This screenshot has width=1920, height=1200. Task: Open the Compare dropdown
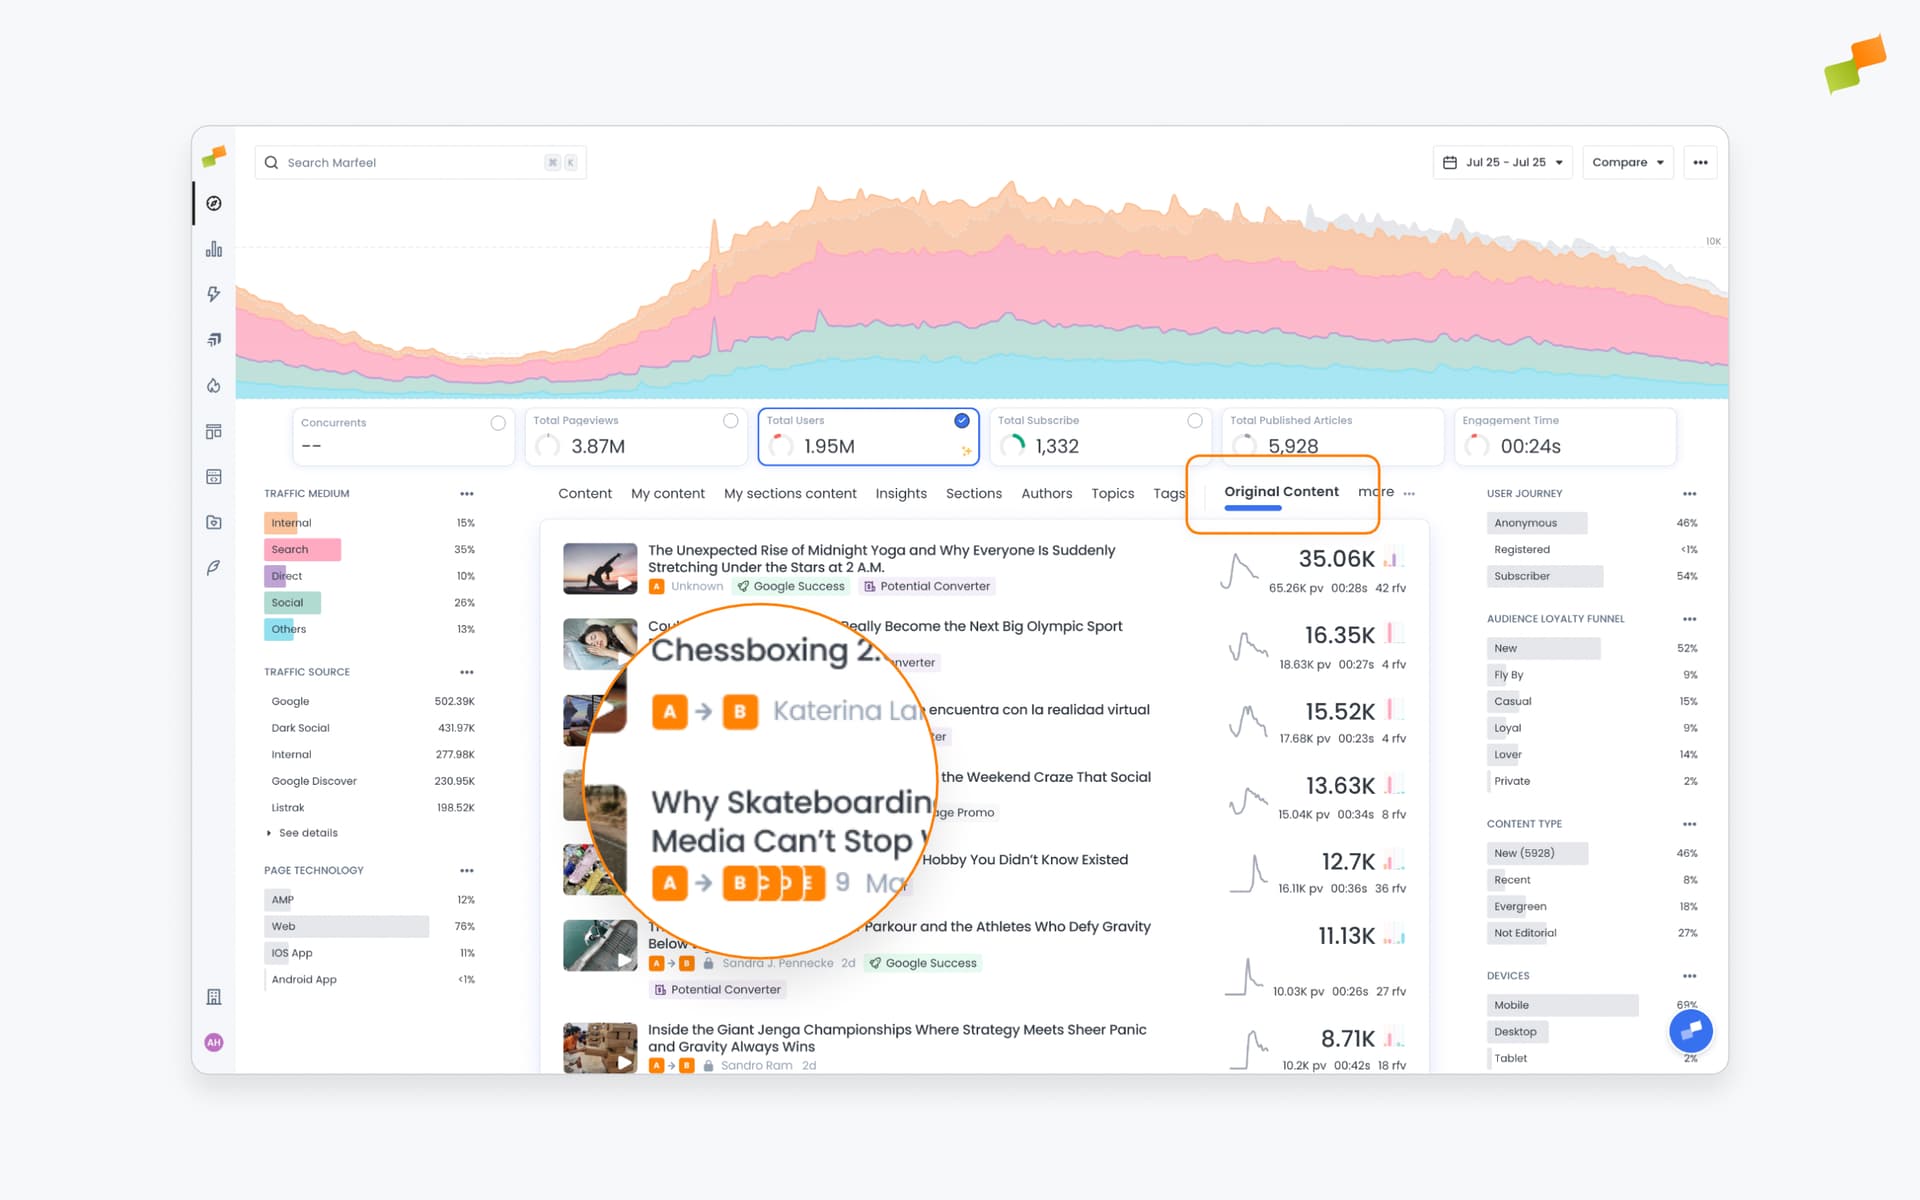pos(1627,162)
